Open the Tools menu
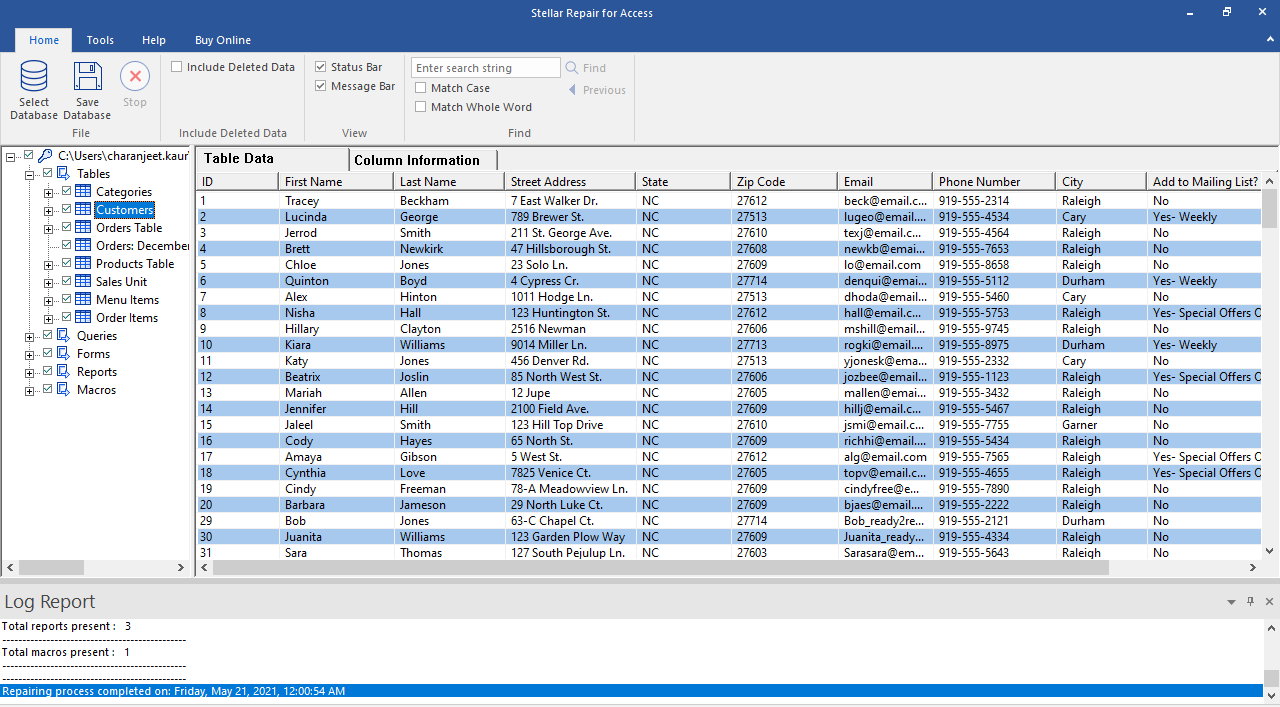Image resolution: width=1280 pixels, height=707 pixels. 99,40
